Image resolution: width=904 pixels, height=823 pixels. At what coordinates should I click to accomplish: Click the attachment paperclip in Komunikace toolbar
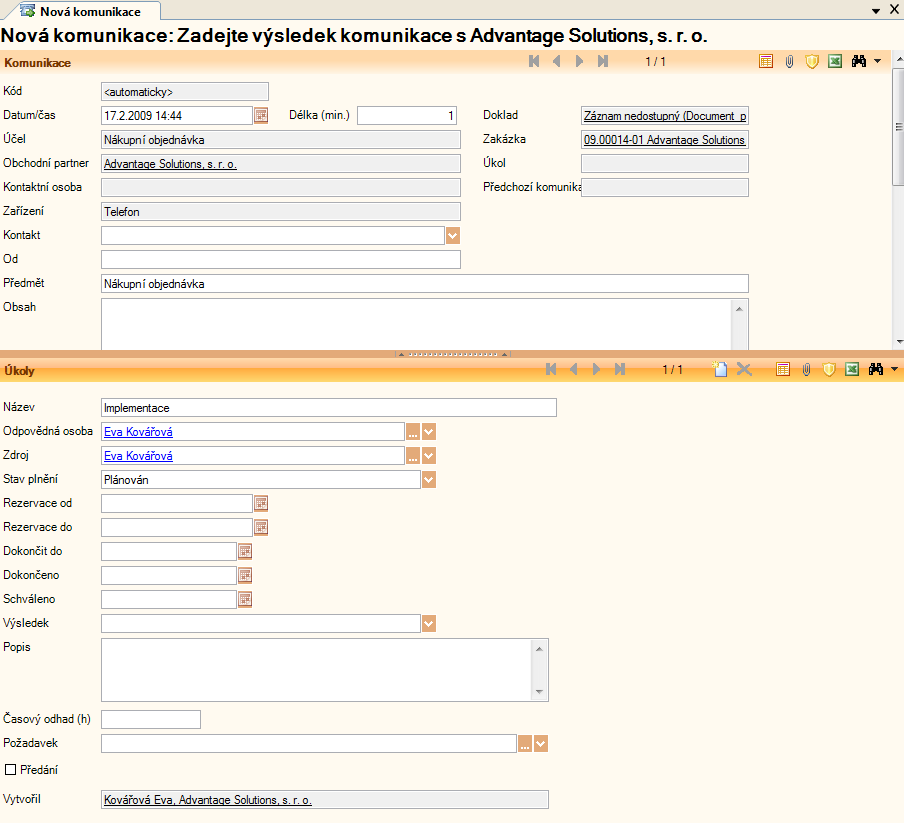coord(789,62)
